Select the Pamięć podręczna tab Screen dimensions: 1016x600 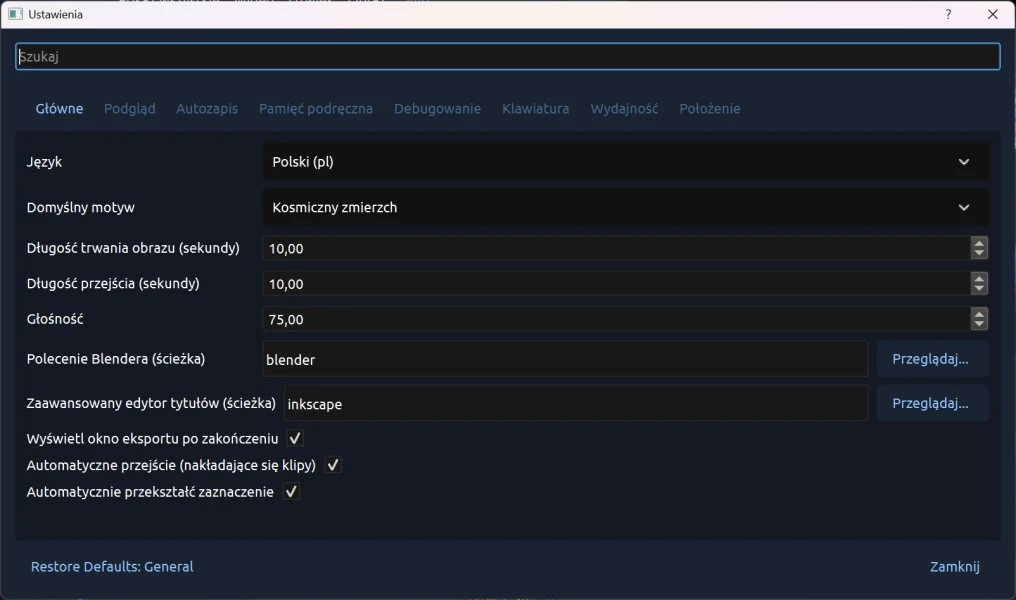pyautogui.click(x=316, y=109)
